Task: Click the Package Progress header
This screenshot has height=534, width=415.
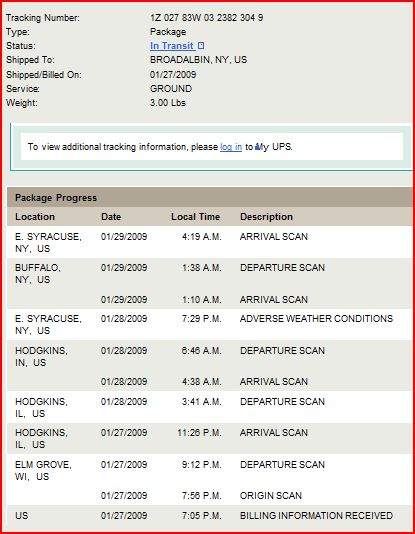Action: pyautogui.click(x=56, y=198)
